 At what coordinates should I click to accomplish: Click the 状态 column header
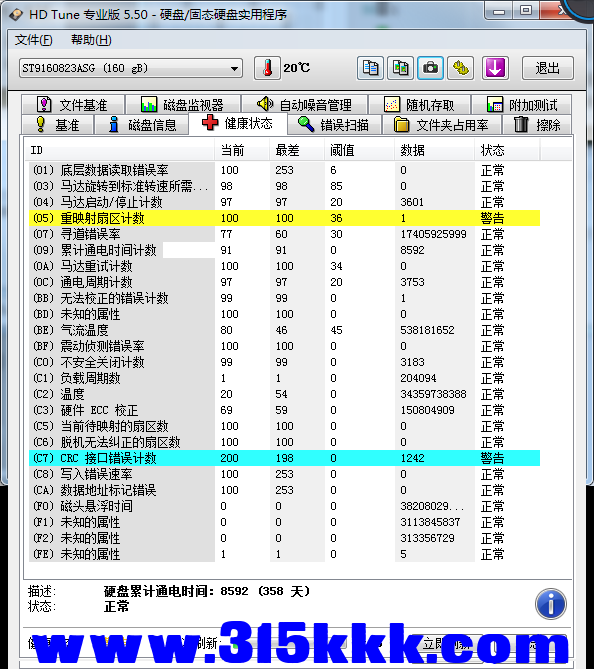point(508,150)
